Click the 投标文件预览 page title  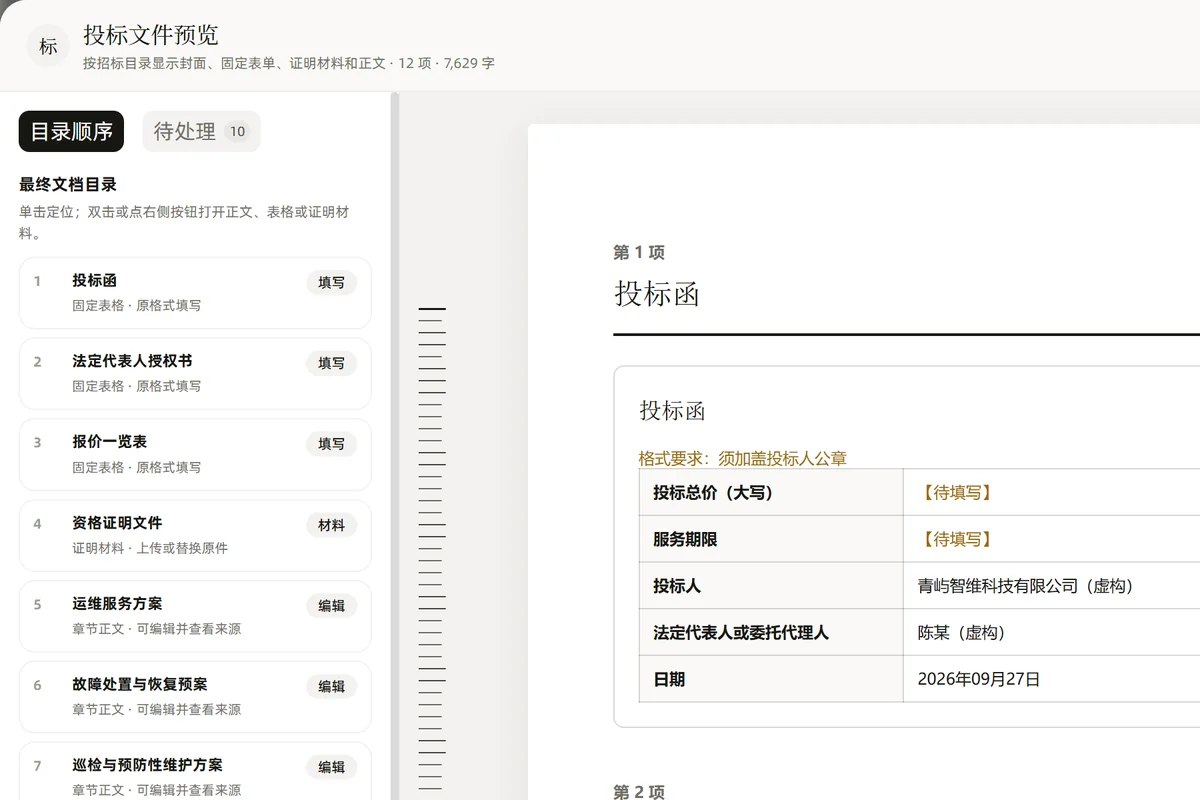pos(151,35)
